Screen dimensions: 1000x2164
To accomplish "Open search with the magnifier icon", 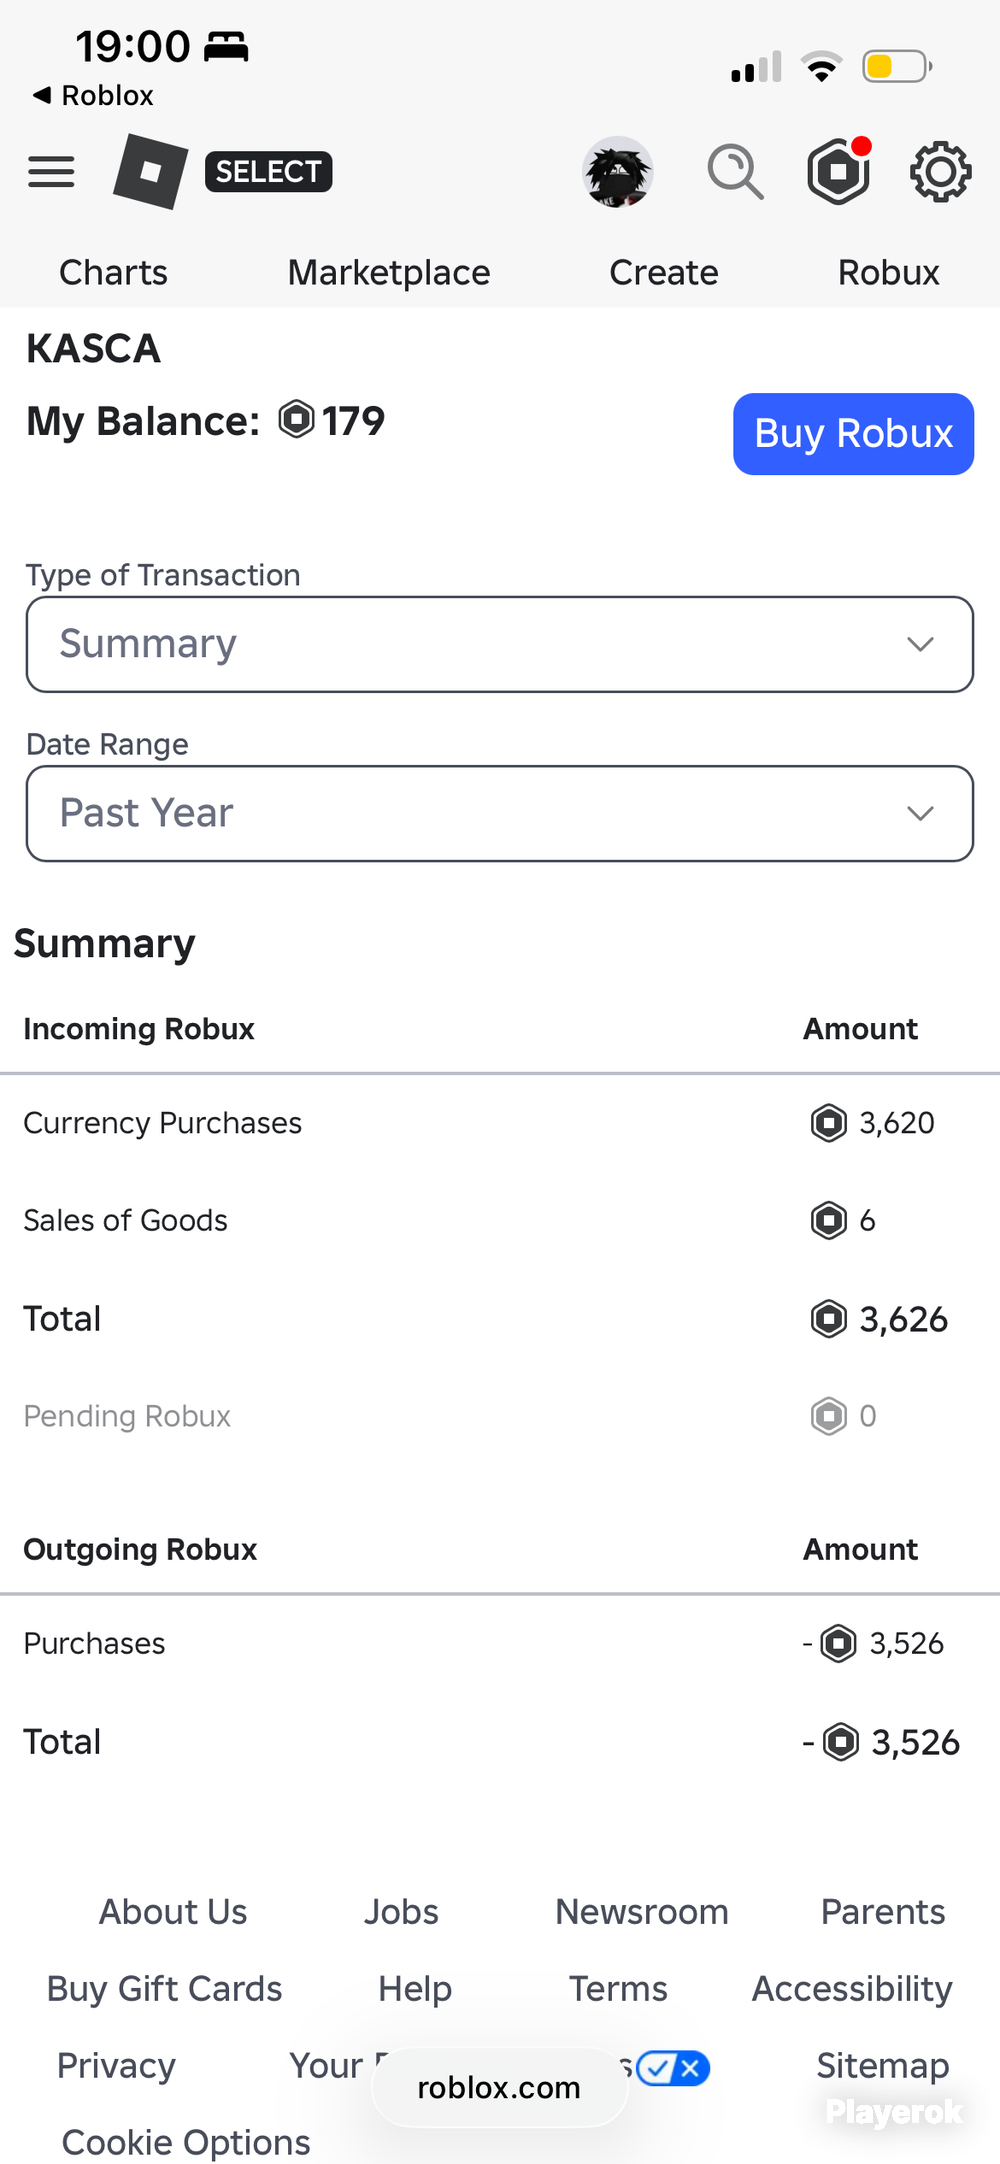I will tap(736, 172).
